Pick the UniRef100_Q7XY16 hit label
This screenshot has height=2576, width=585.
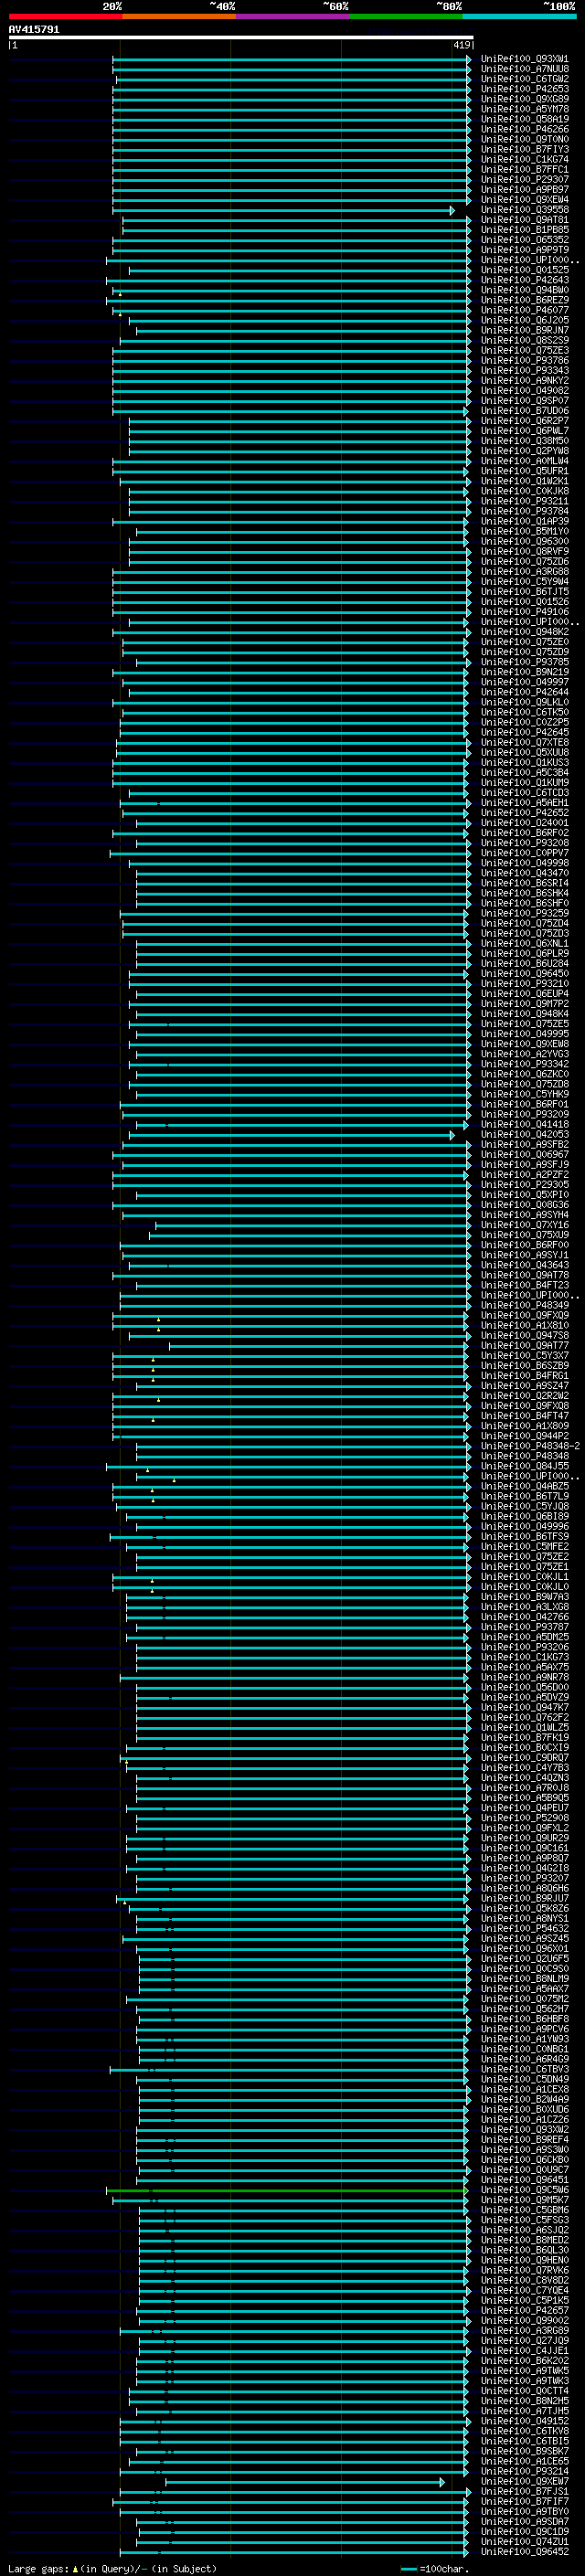pyautogui.click(x=524, y=1224)
